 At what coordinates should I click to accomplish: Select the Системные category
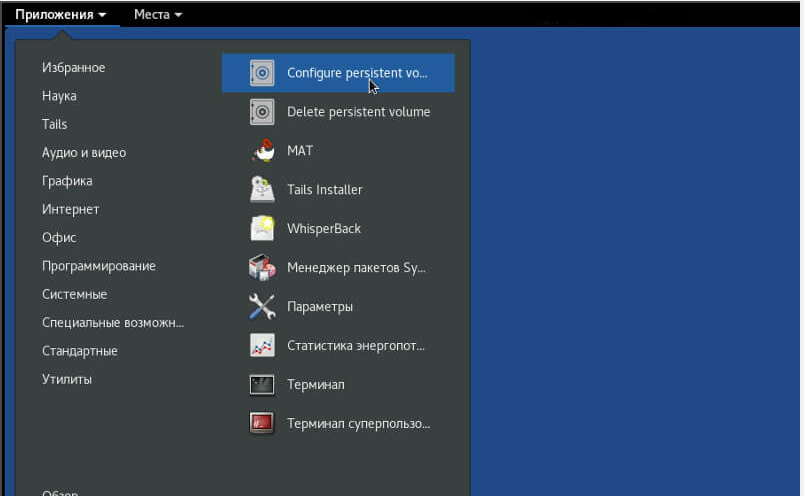(75, 294)
